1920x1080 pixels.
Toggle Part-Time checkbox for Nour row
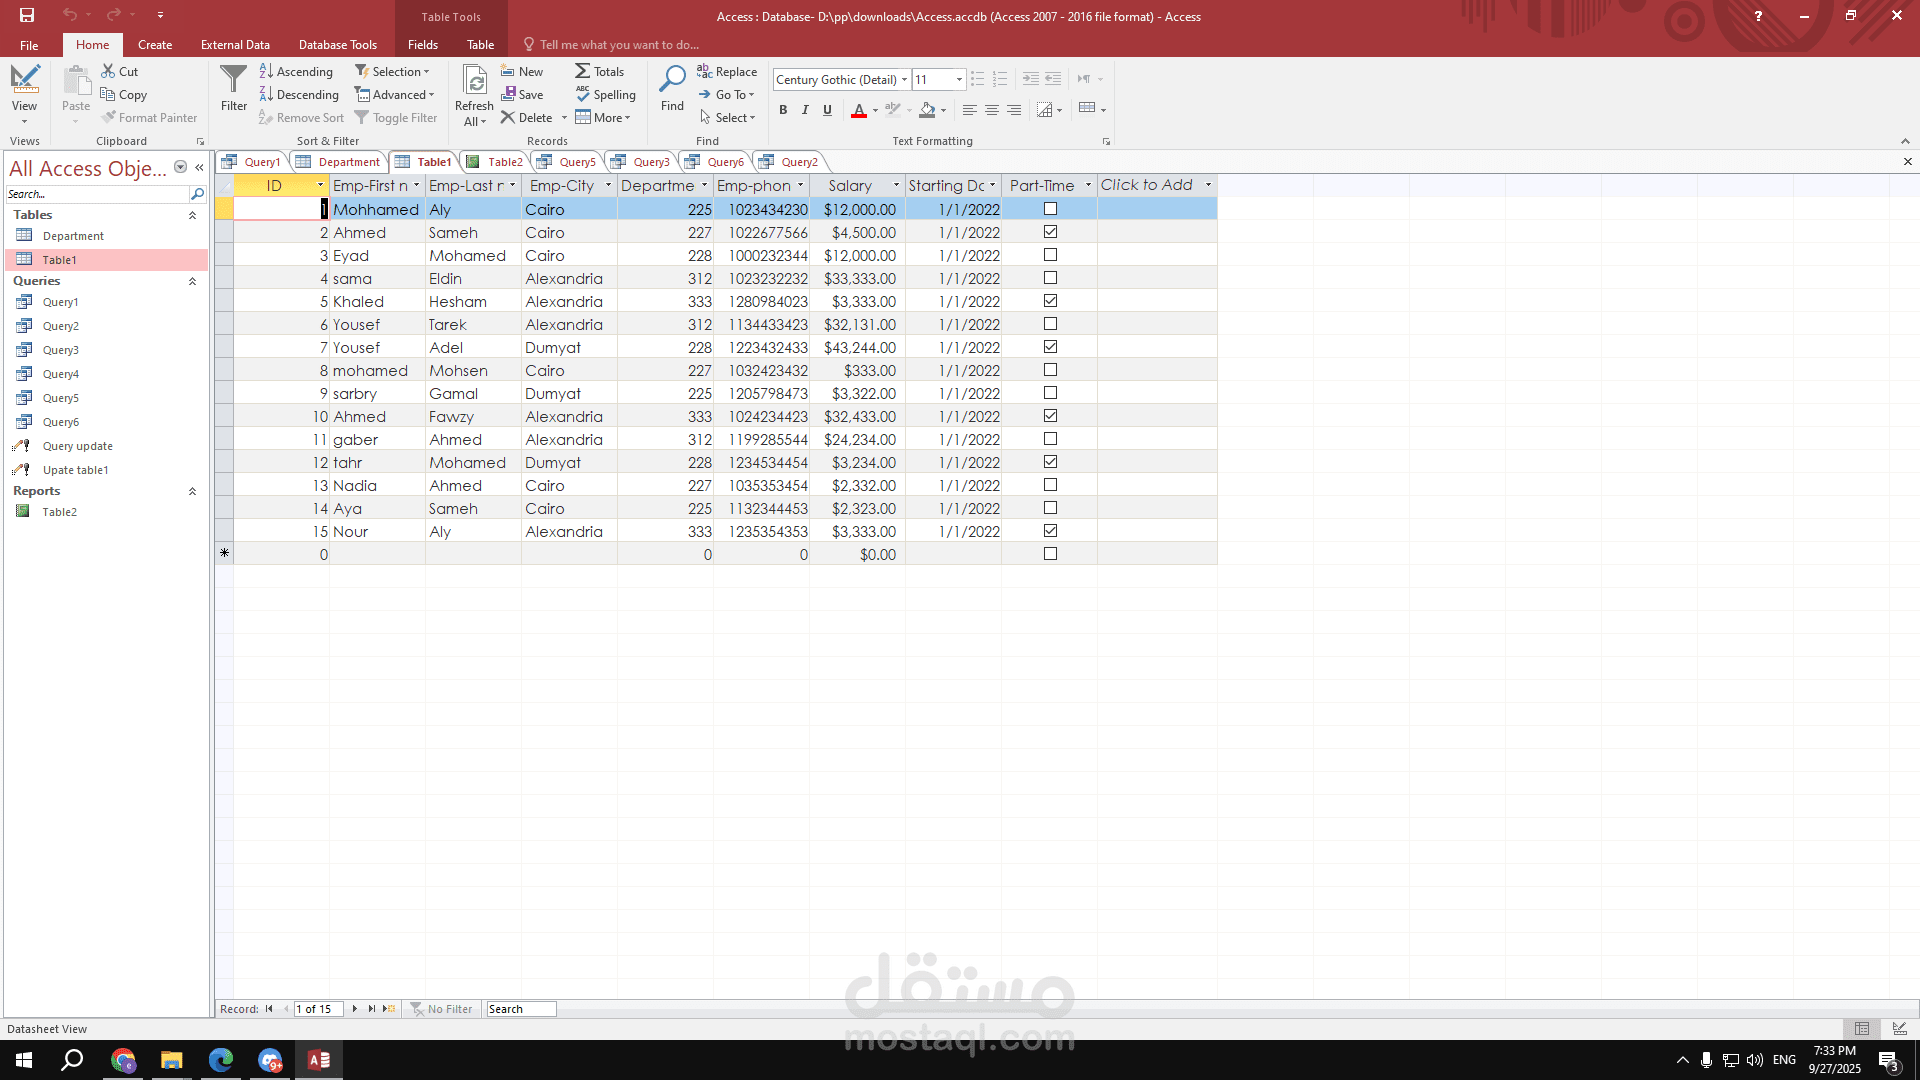pyautogui.click(x=1050, y=531)
